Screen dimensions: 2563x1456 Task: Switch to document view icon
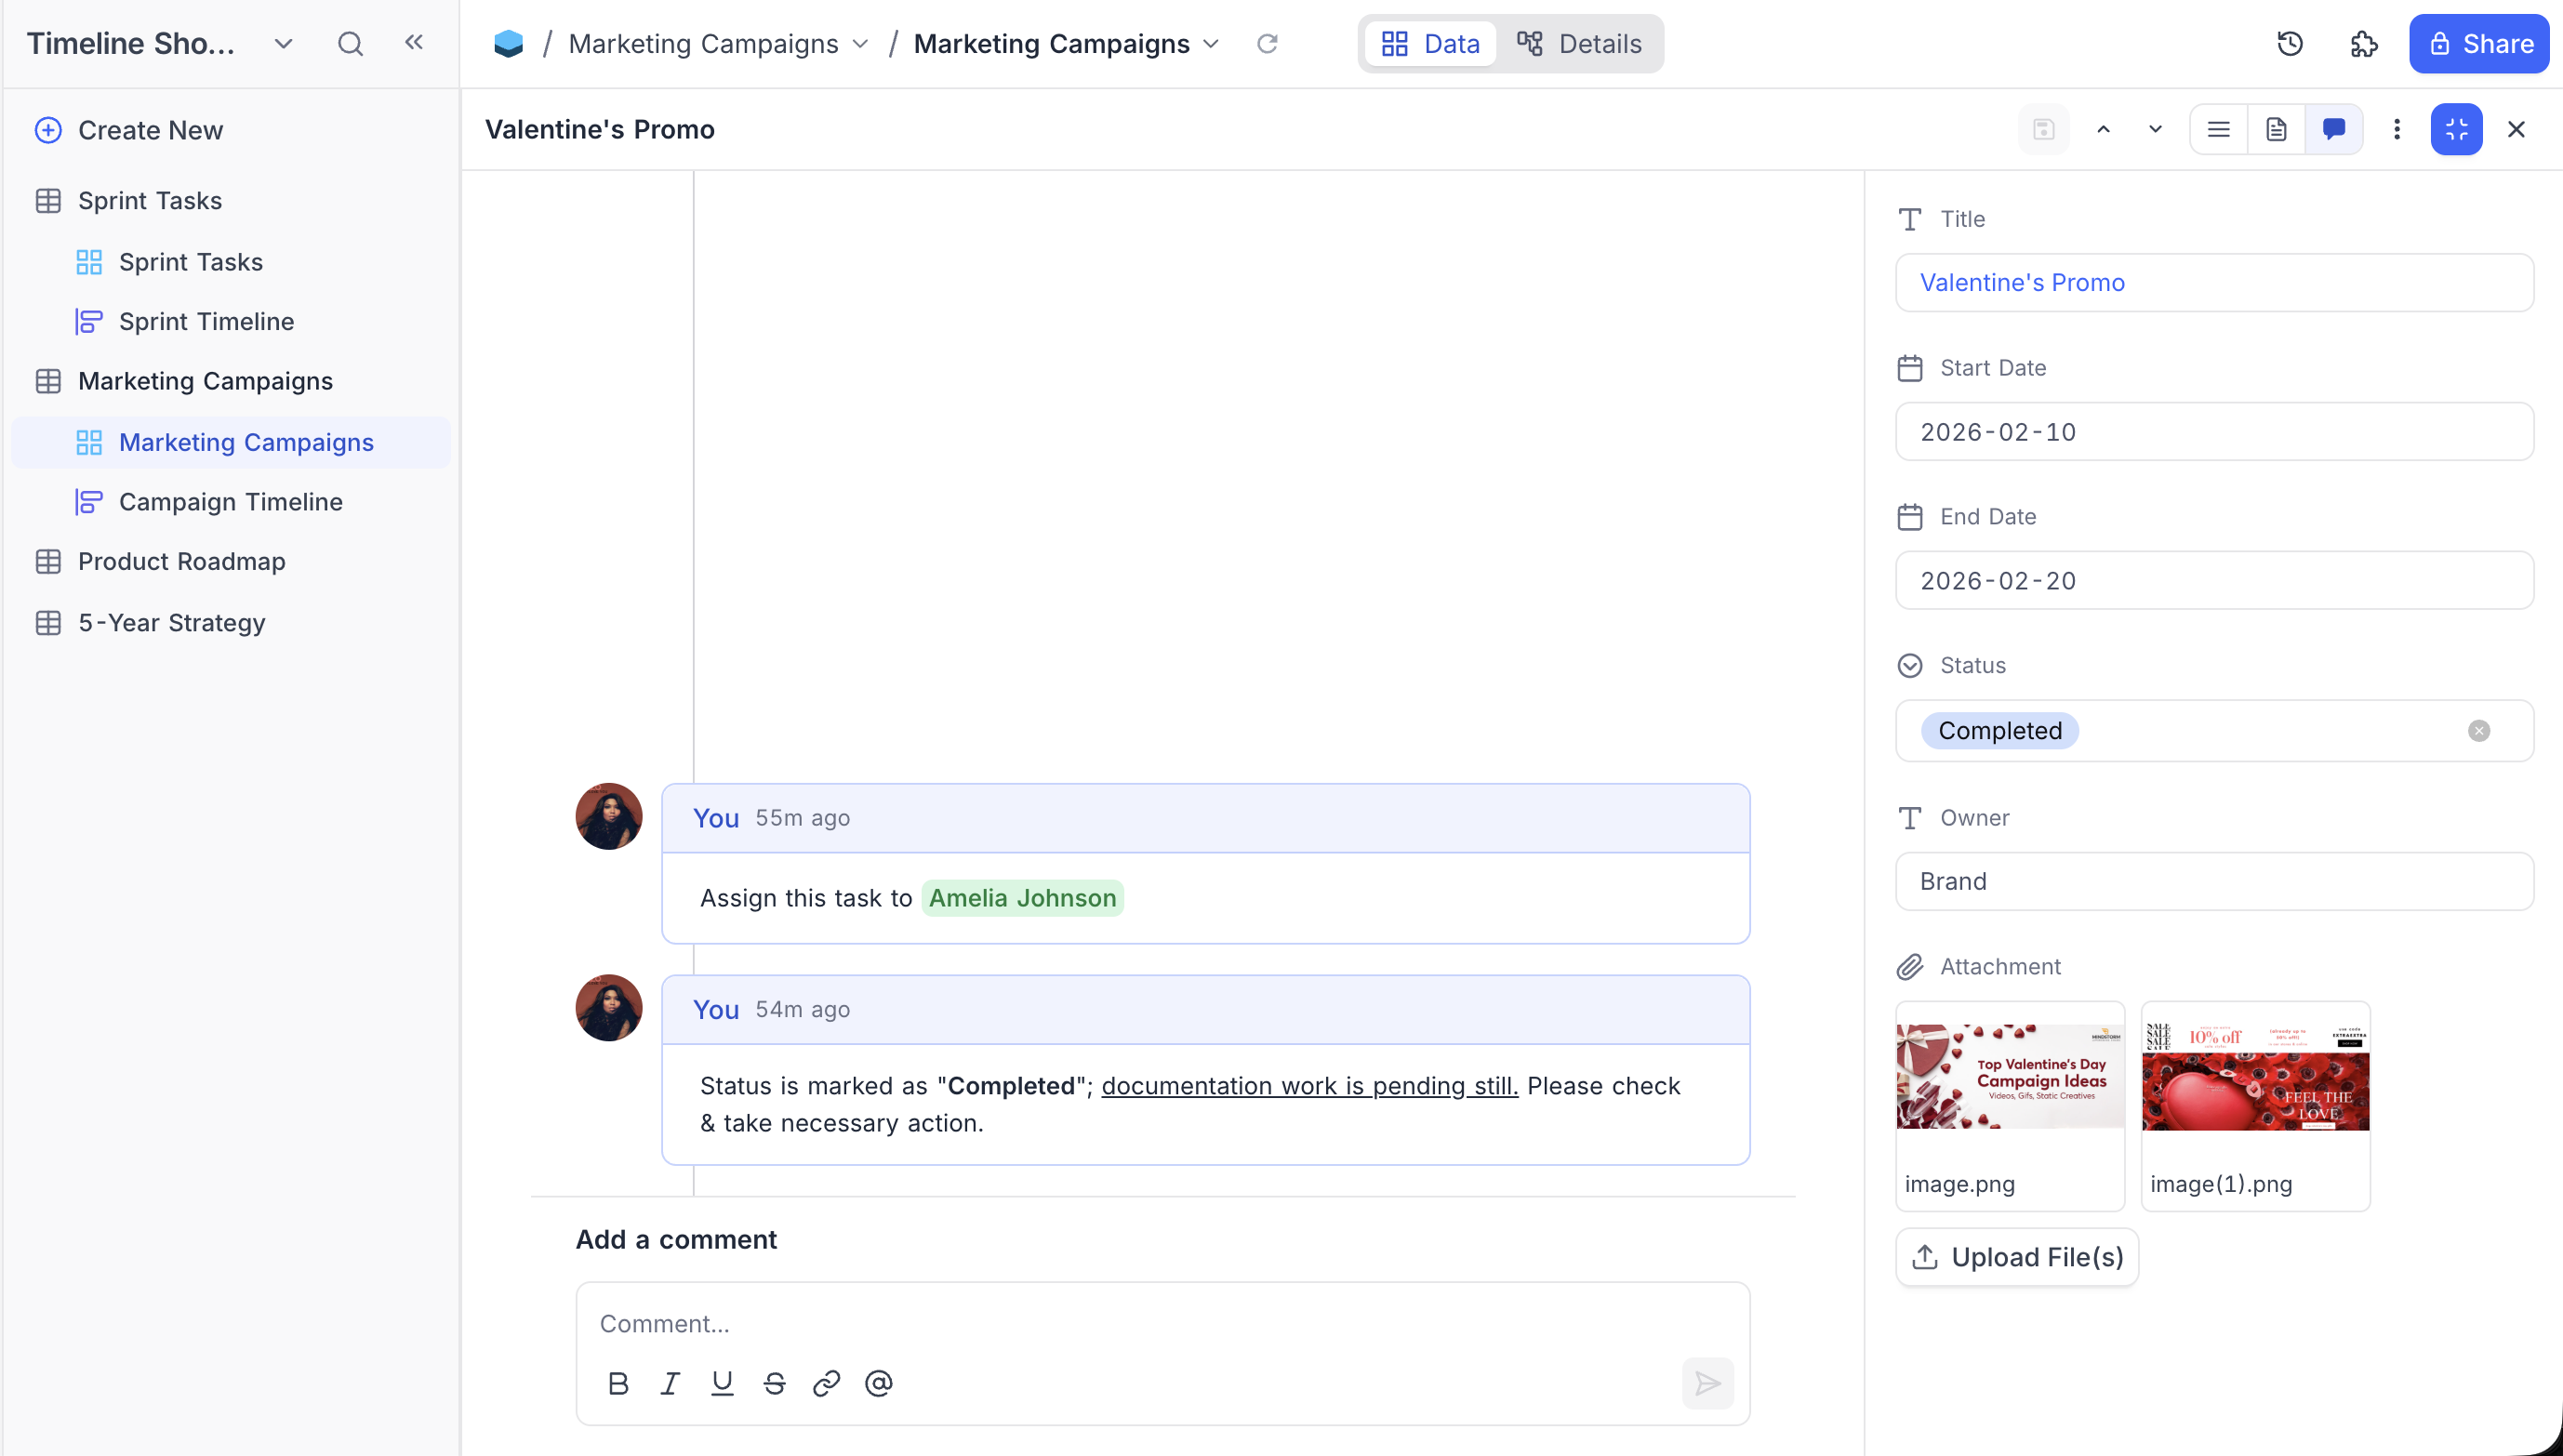2276,129
